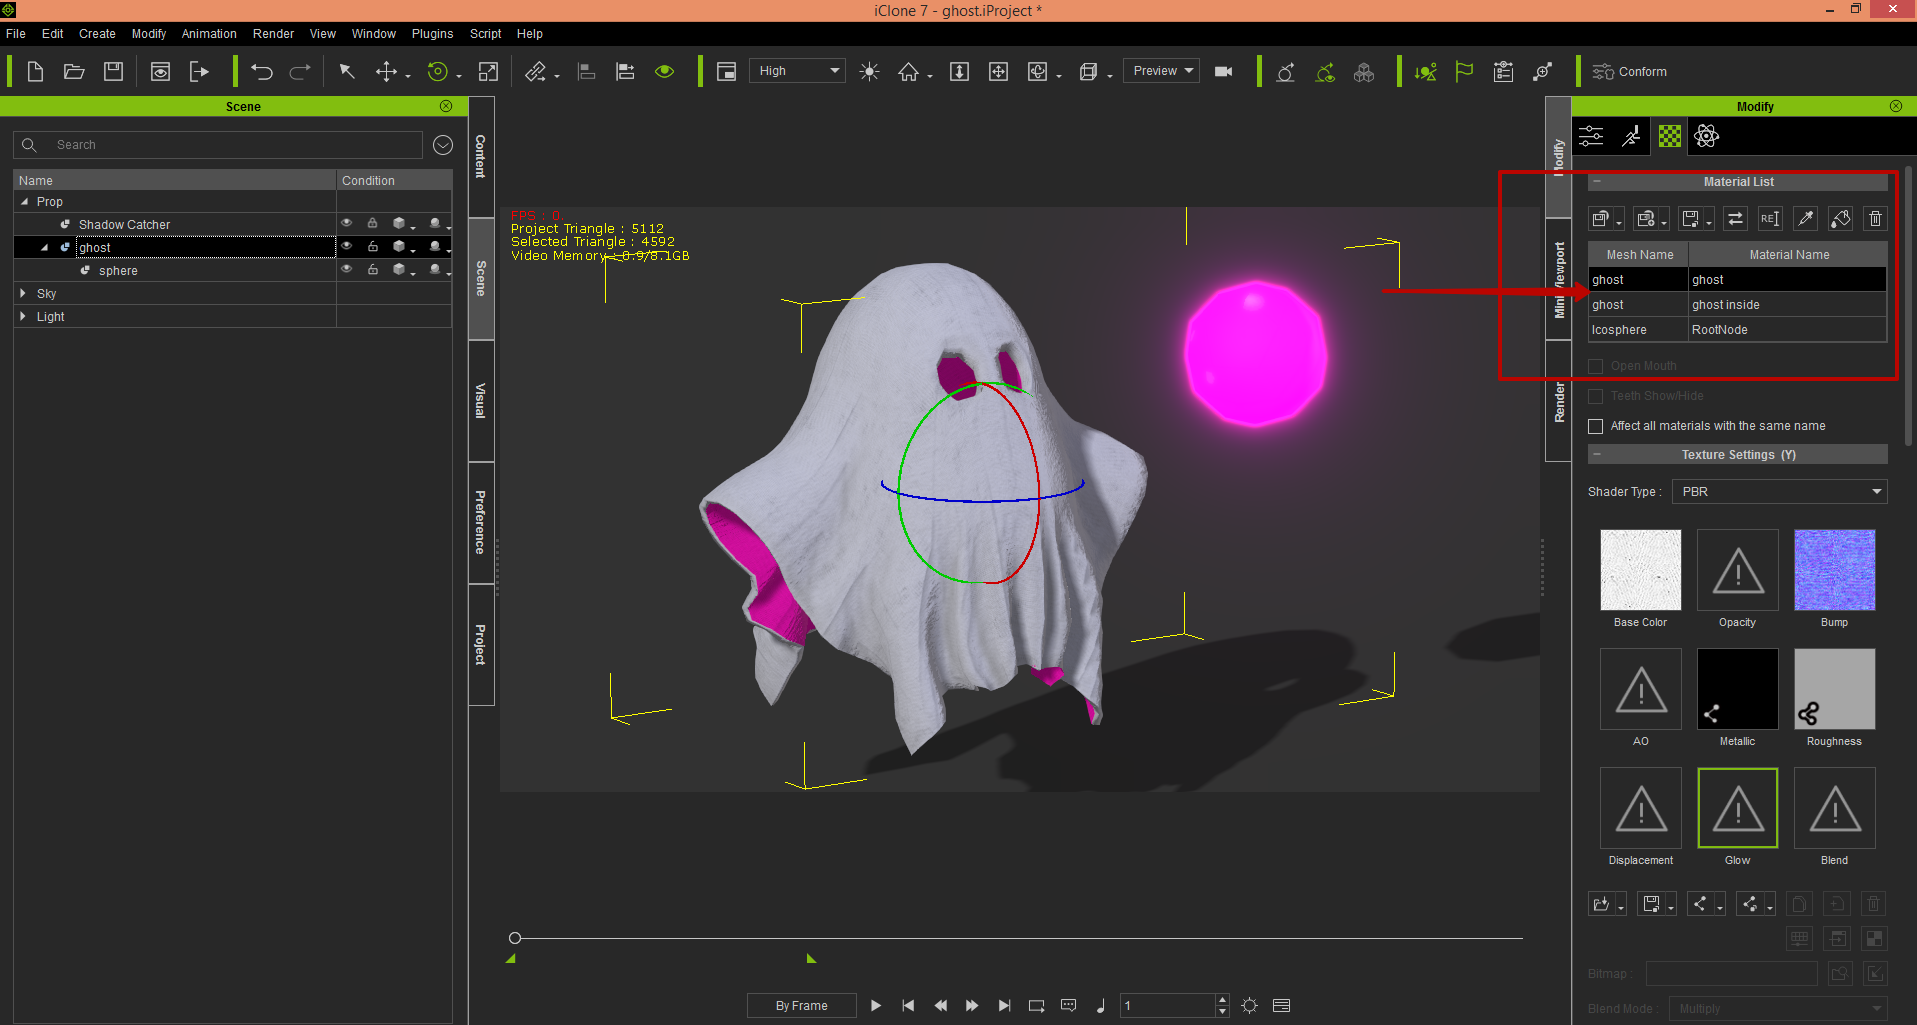Viewport: 1917px width, 1025px height.
Task: Open the Animation menu
Action: pos(209,34)
